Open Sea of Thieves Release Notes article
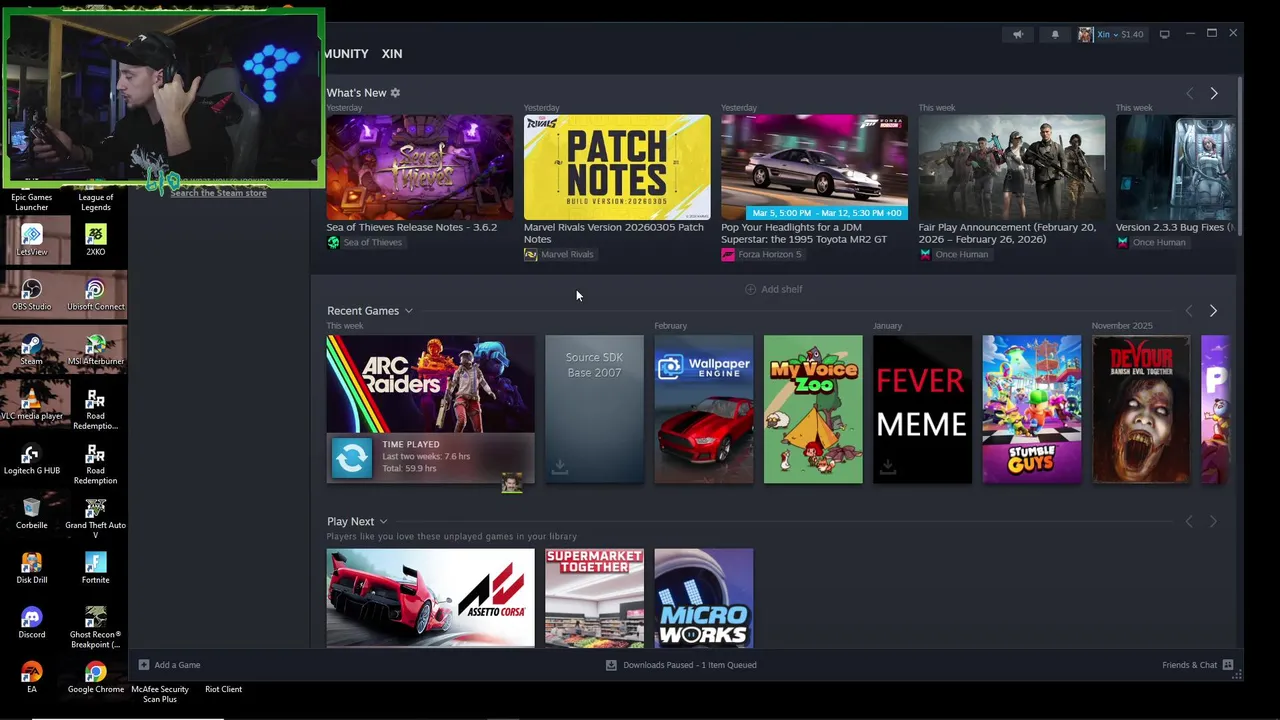1280x720 pixels. [x=411, y=227]
